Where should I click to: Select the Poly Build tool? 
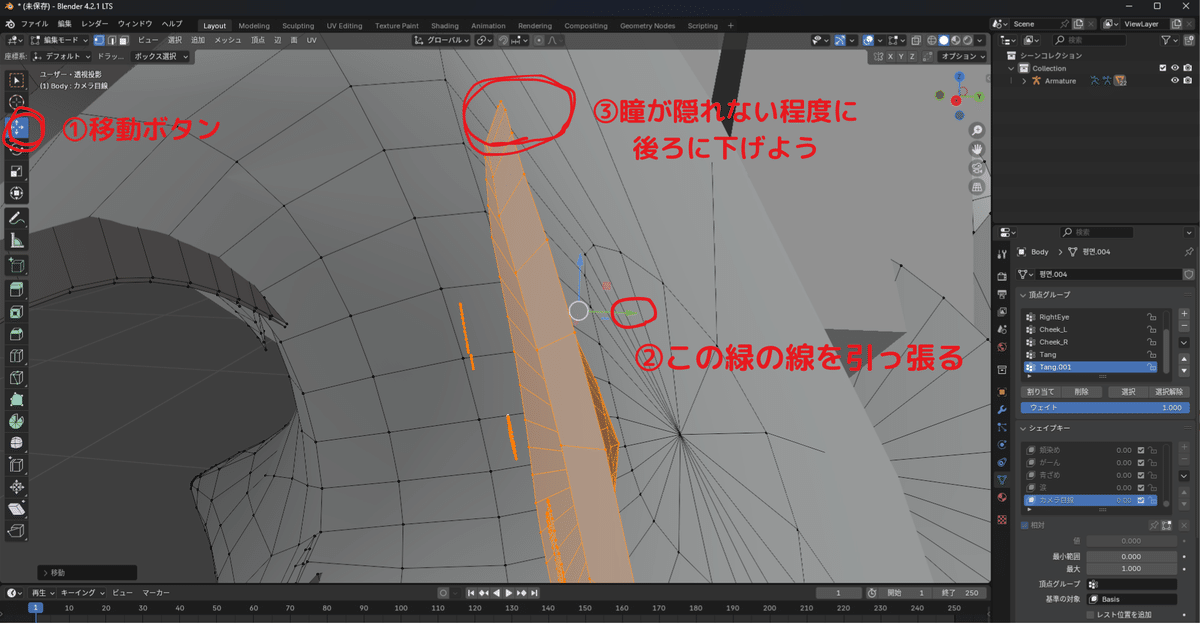tap(17, 400)
